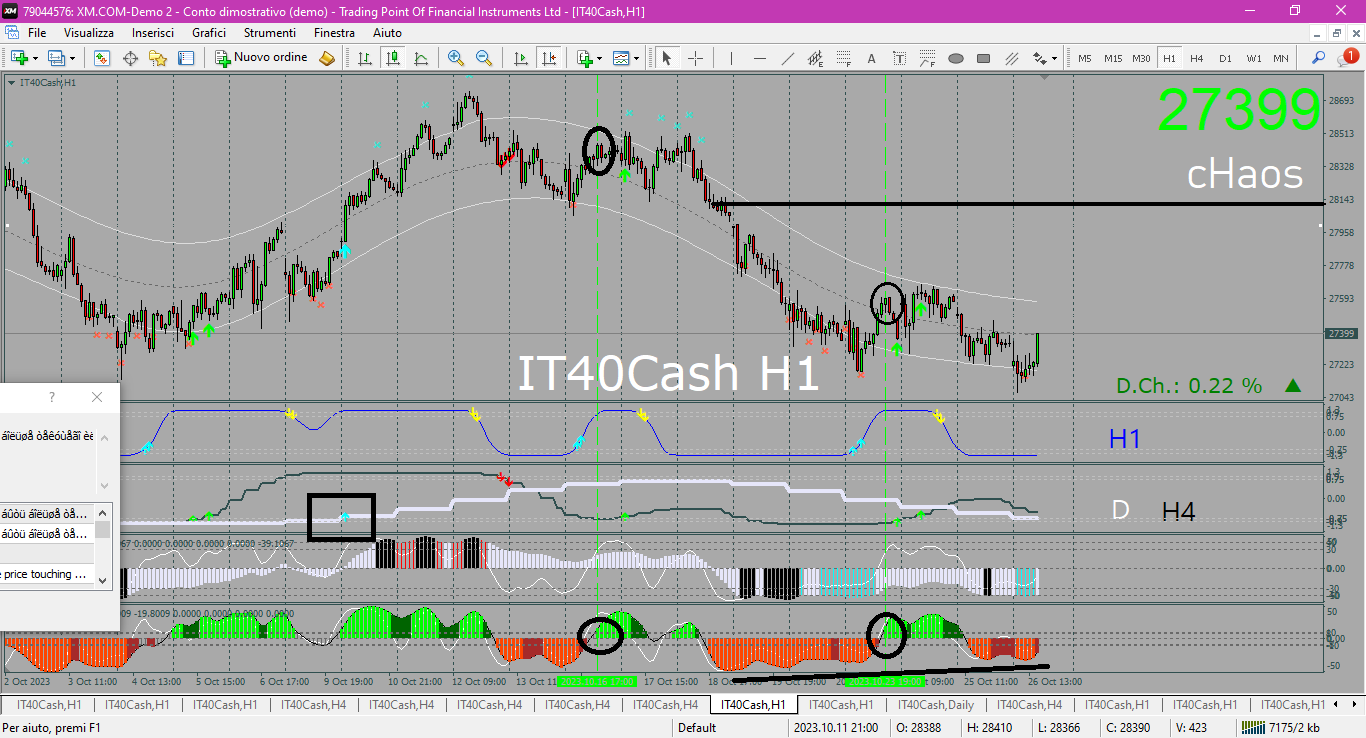The height and width of the screenshot is (738, 1366).
Task: Select the horizontal line drawing tool
Action: click(x=760, y=58)
